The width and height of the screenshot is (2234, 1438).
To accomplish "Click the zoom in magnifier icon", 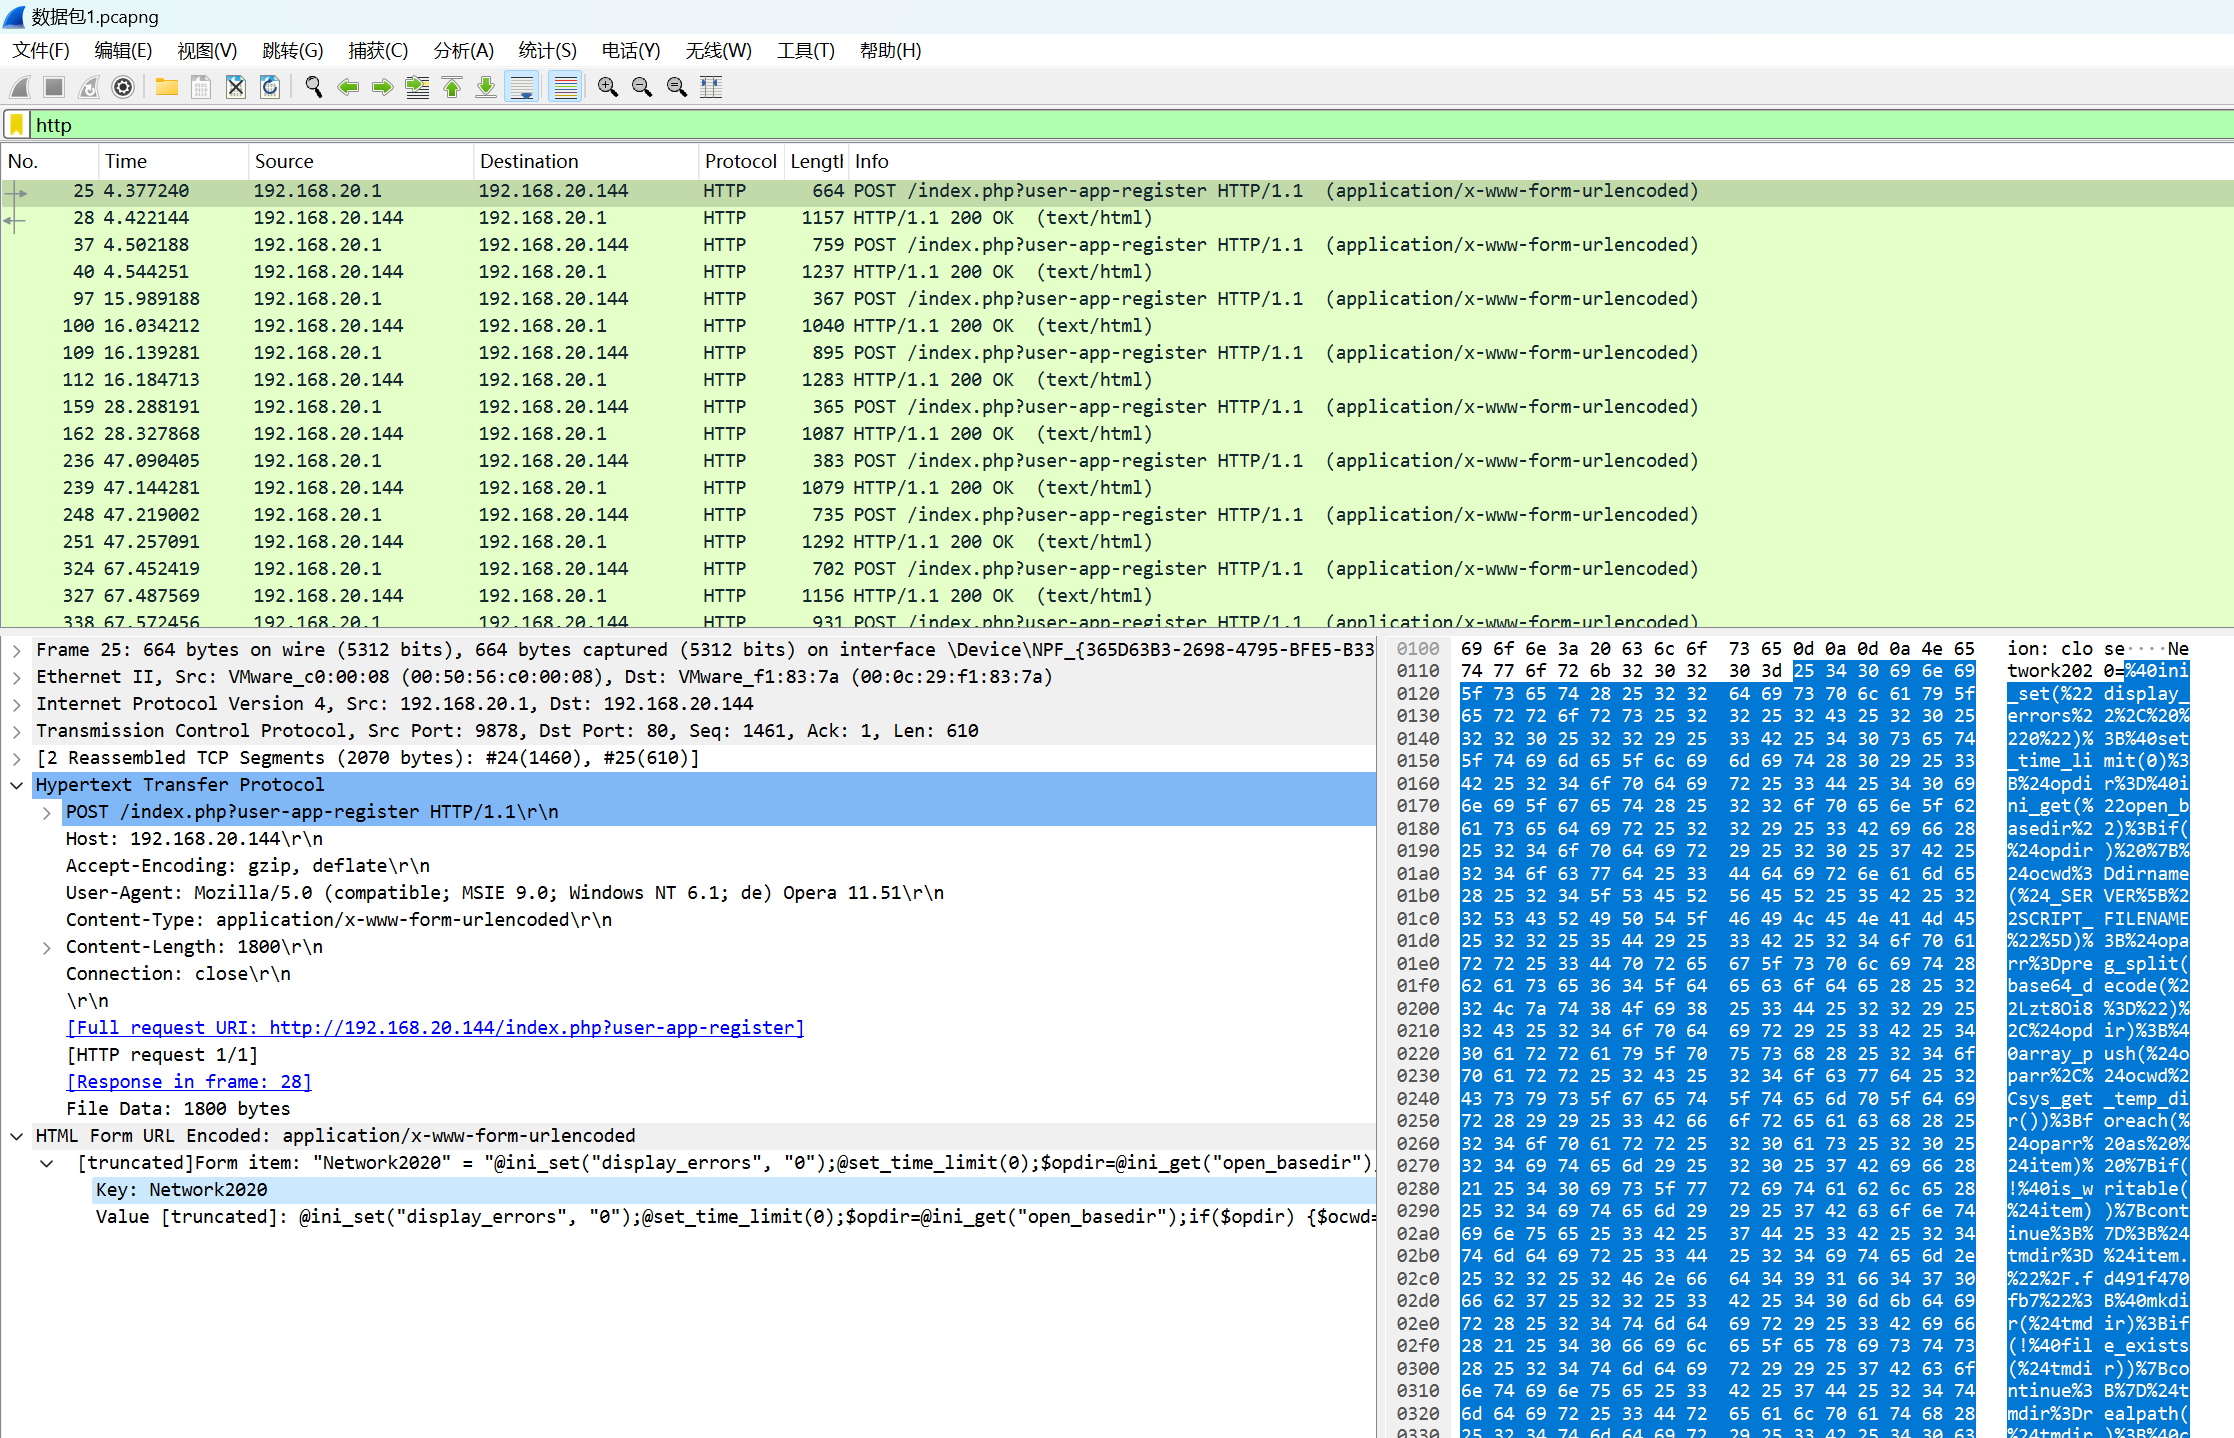I will [608, 88].
